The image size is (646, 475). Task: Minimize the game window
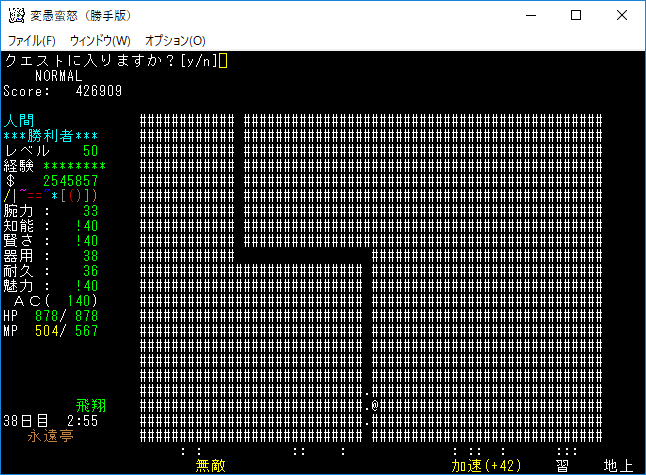coord(530,16)
